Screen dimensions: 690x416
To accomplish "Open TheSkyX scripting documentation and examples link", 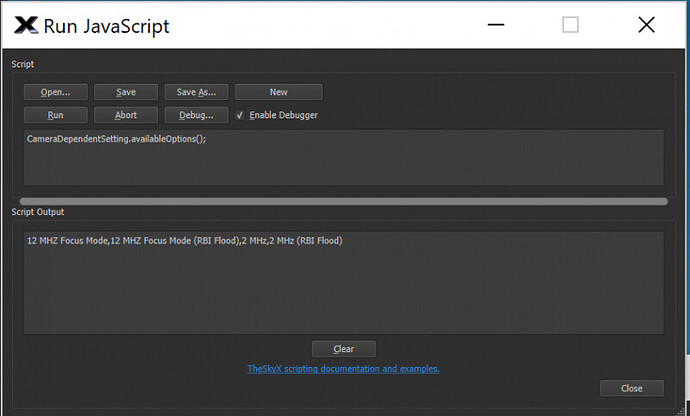I will [343, 369].
